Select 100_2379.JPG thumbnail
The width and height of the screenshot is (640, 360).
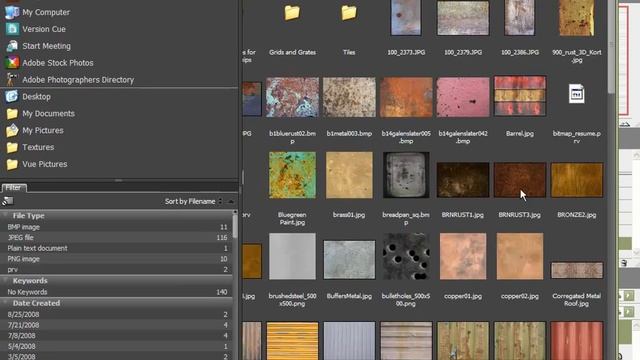click(463, 18)
